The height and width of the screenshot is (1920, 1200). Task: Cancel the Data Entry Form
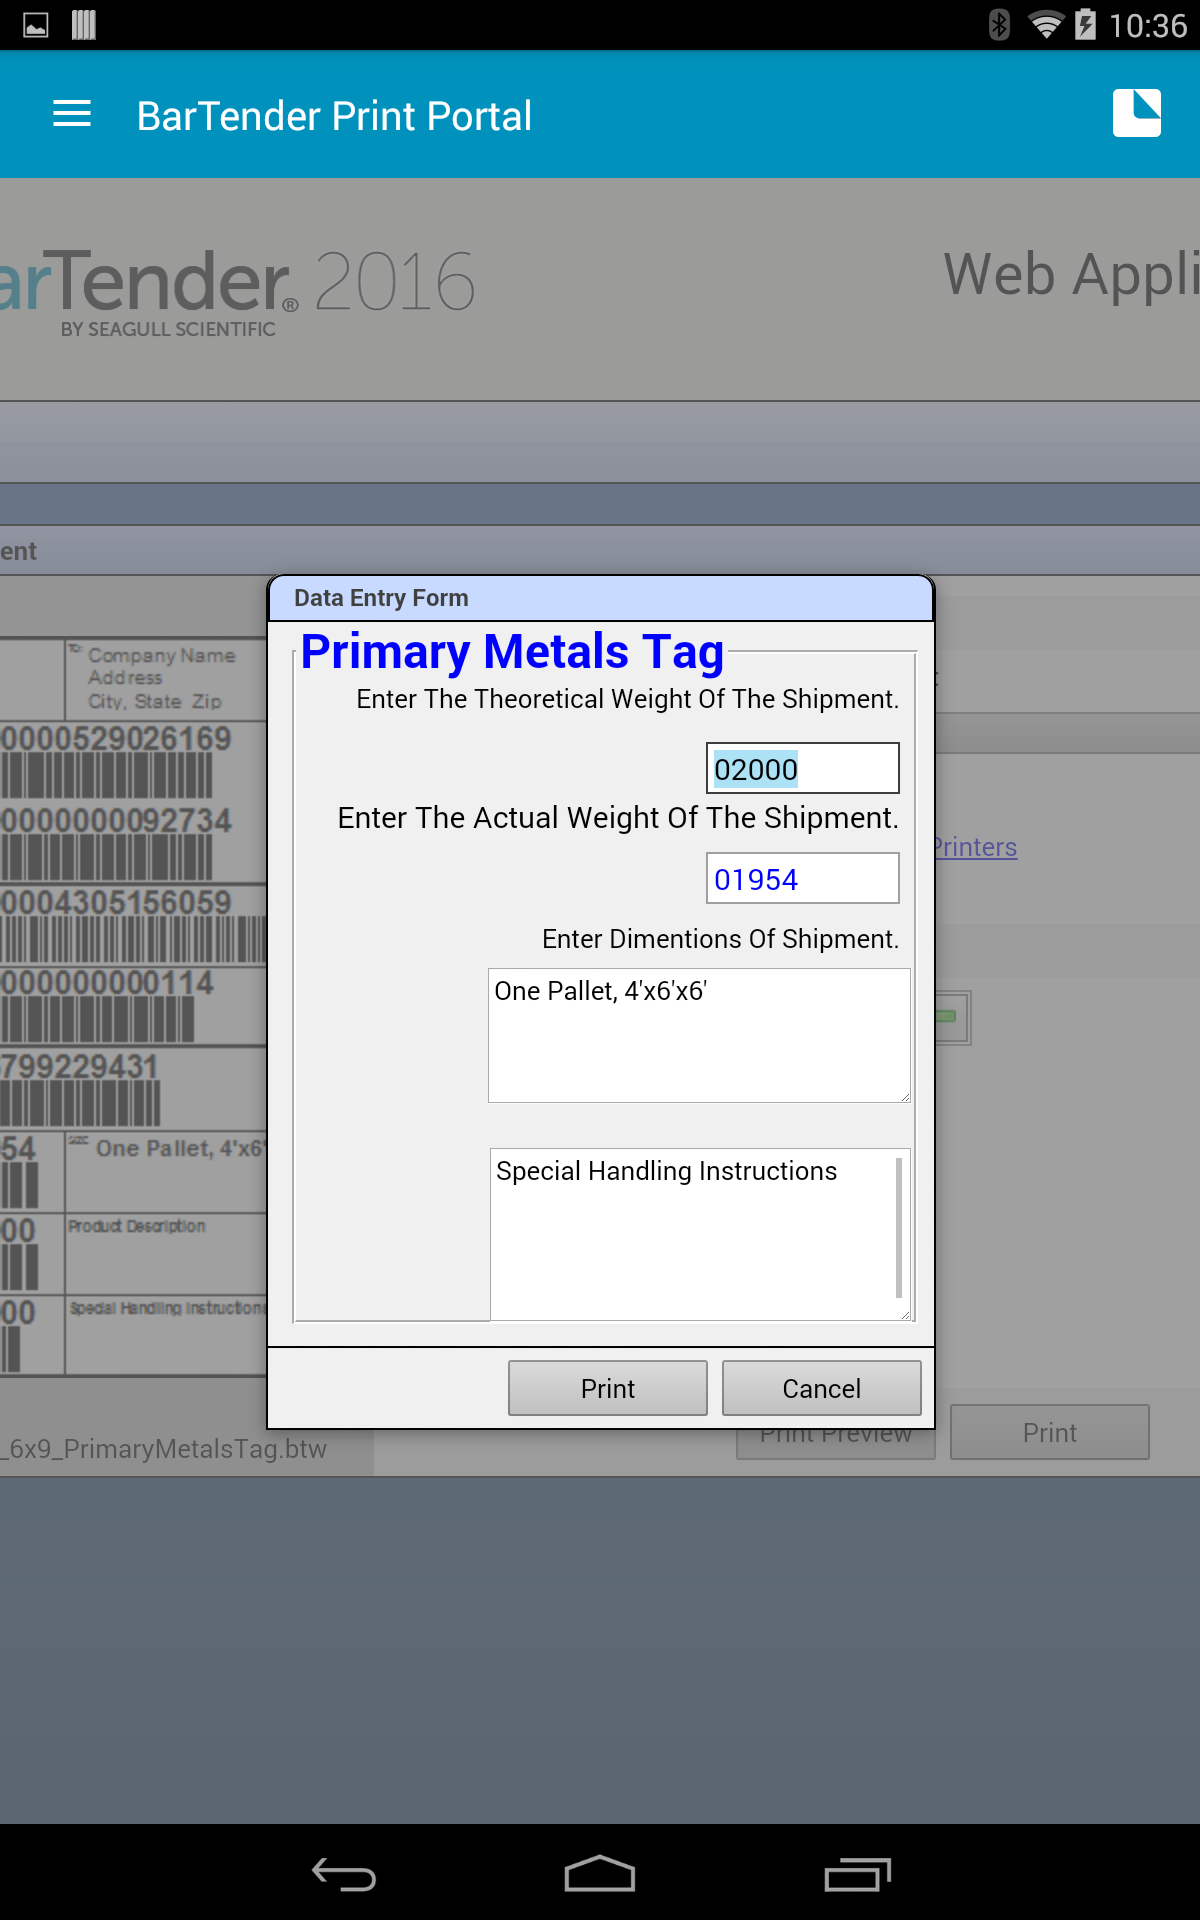(822, 1388)
